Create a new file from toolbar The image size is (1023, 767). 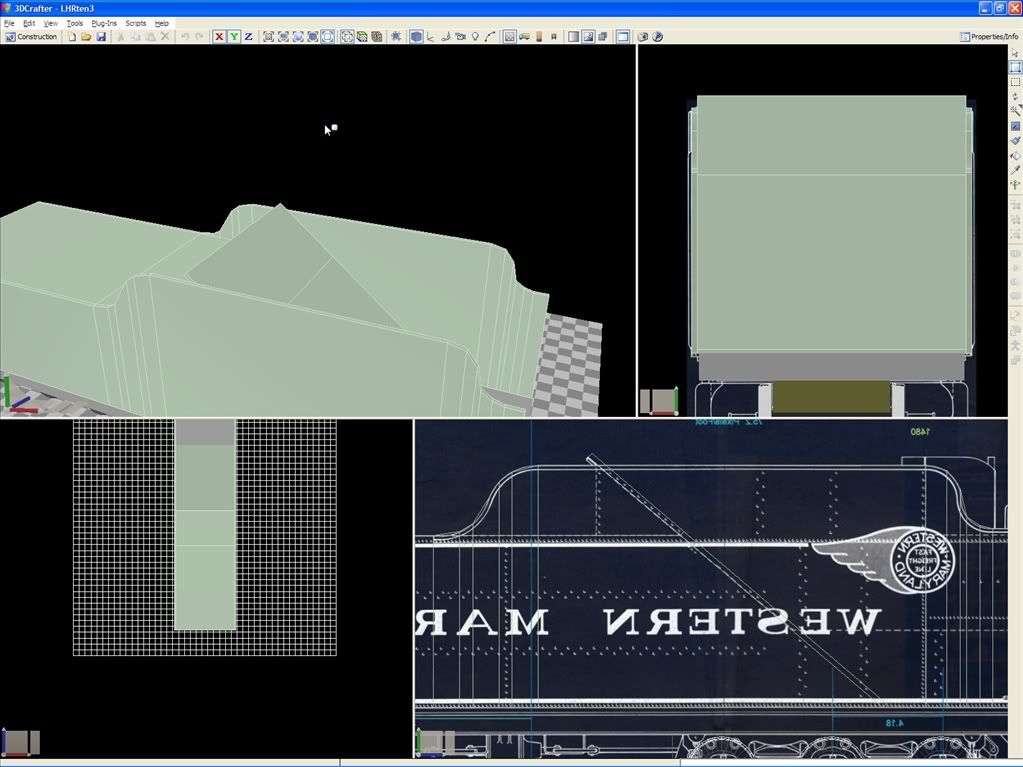click(72, 37)
